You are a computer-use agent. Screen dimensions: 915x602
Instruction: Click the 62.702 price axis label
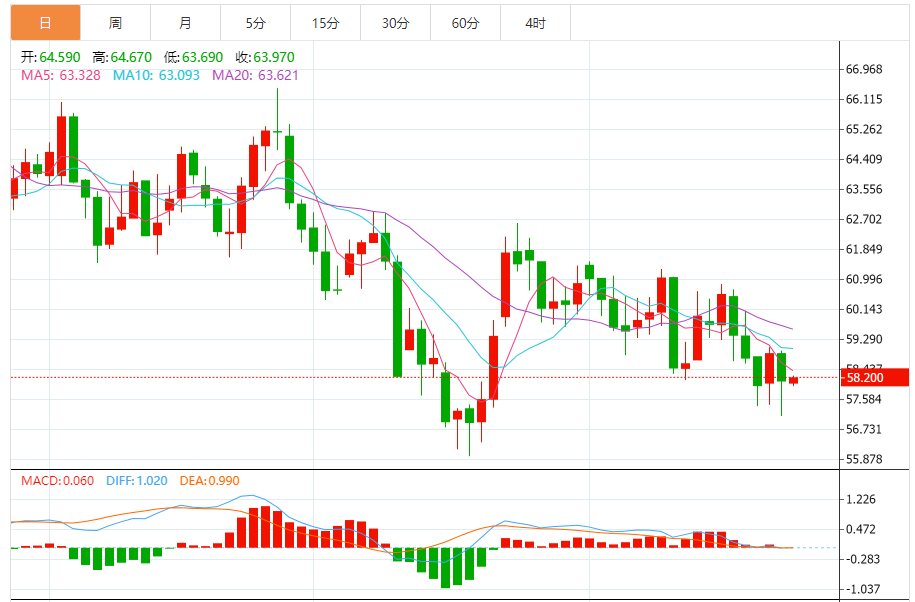pos(864,219)
